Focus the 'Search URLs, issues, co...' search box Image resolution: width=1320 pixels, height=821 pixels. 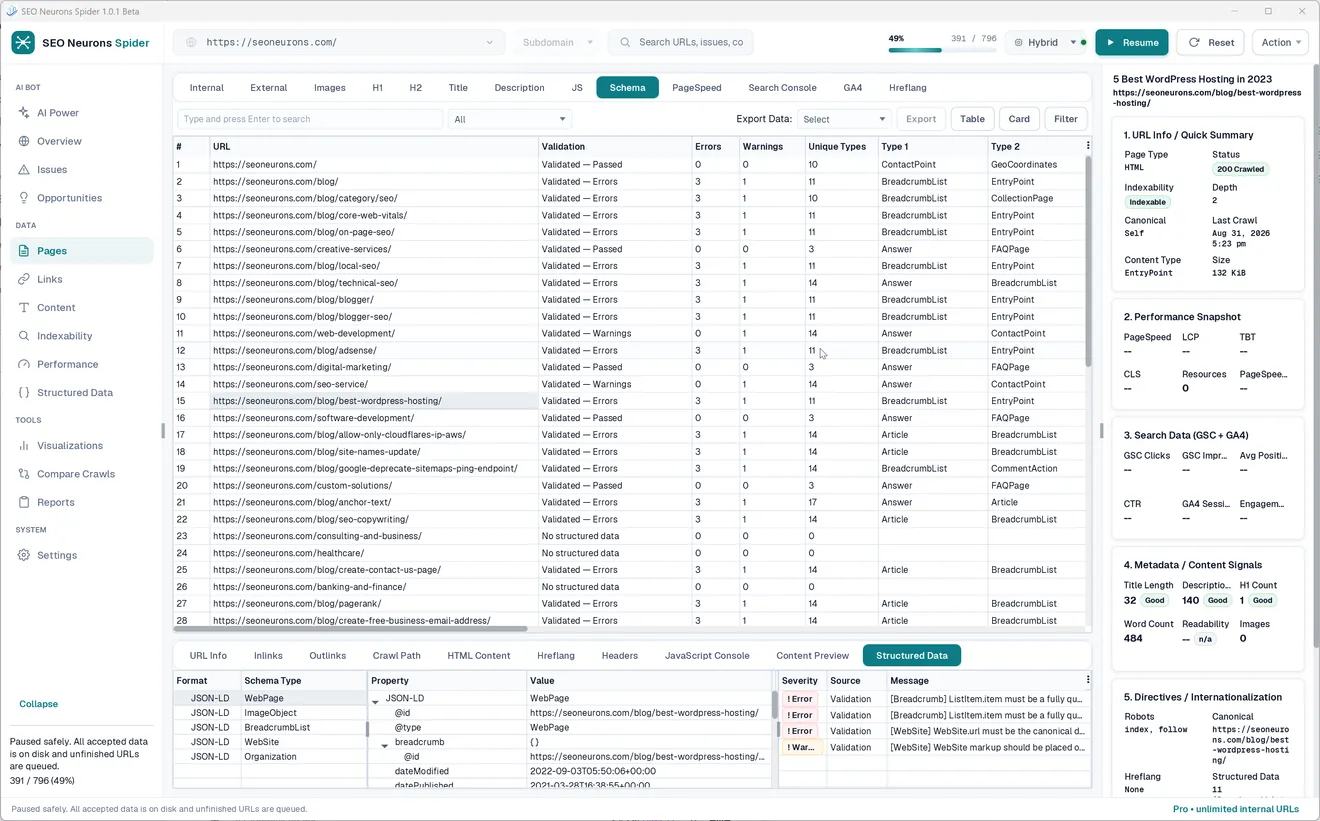pos(680,42)
